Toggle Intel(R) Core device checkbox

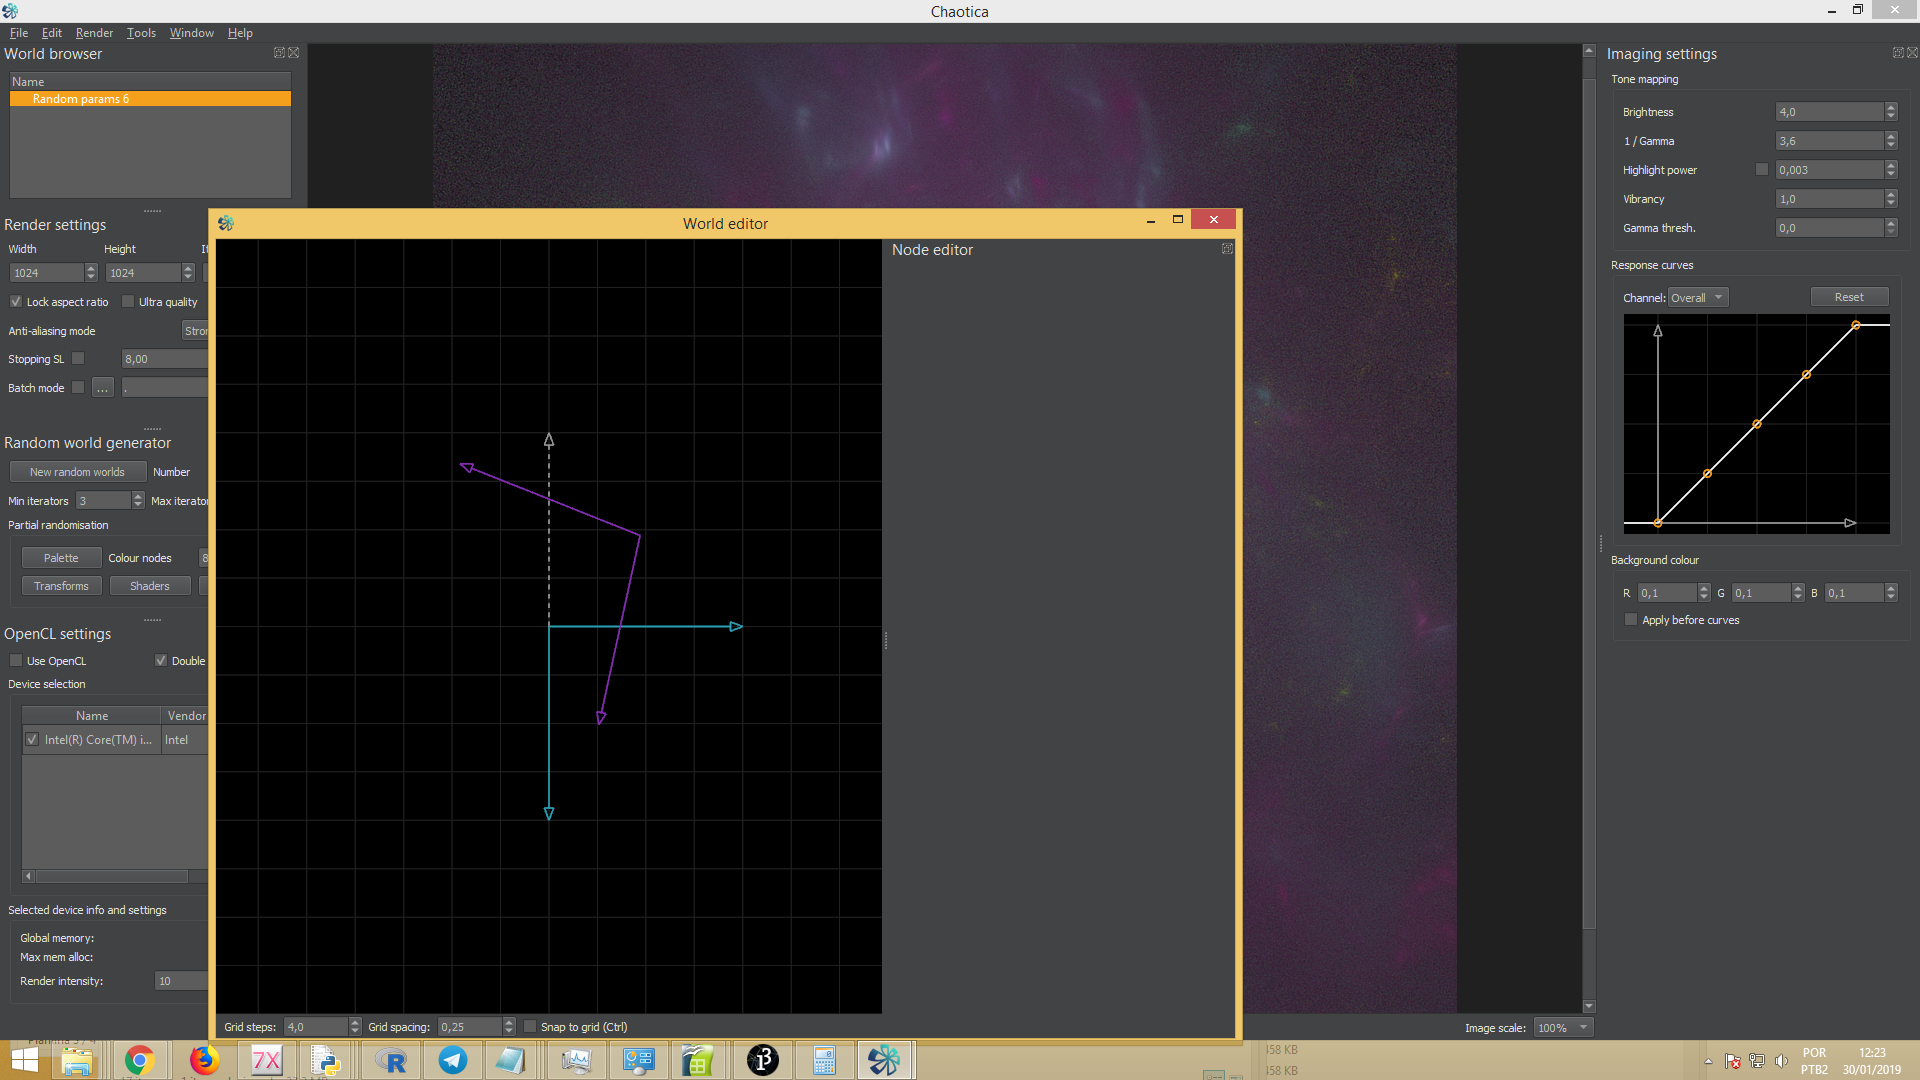coord(32,739)
